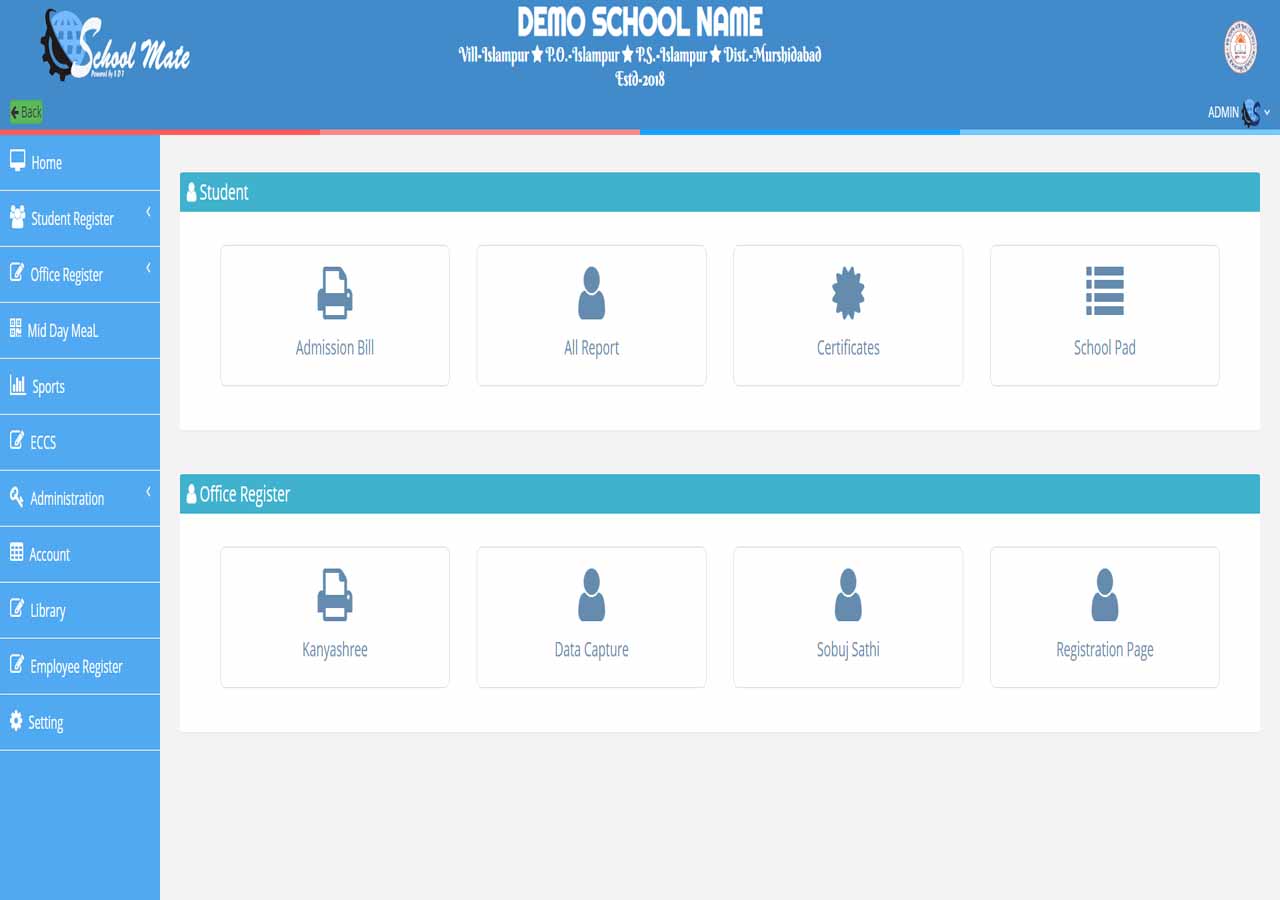Open the Library register page
1280x900 pixels.
[46, 610]
